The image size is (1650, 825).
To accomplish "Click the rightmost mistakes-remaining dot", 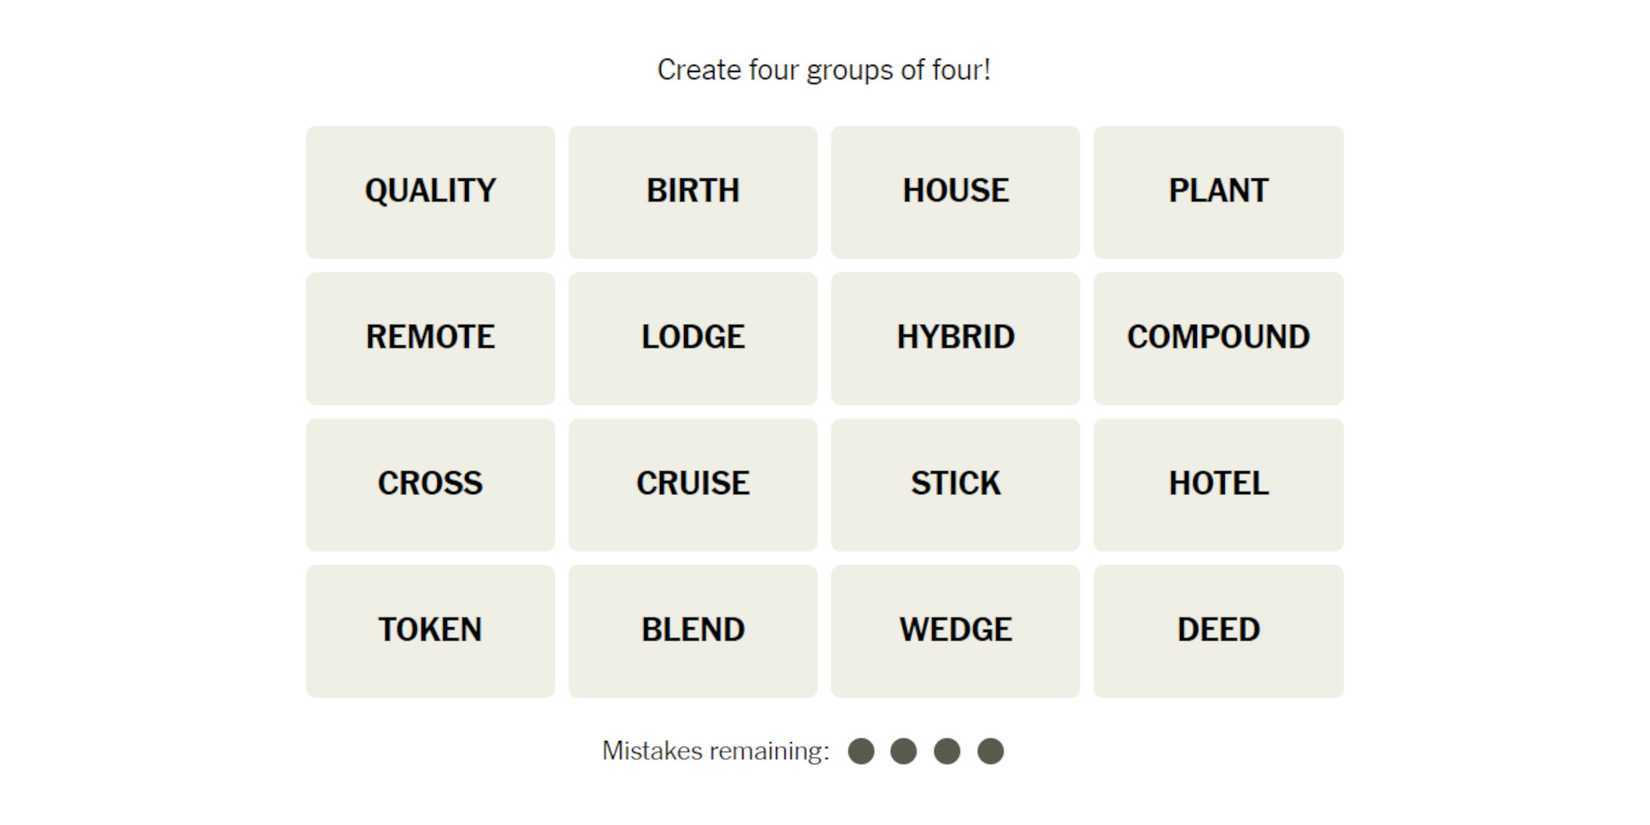I will (990, 751).
